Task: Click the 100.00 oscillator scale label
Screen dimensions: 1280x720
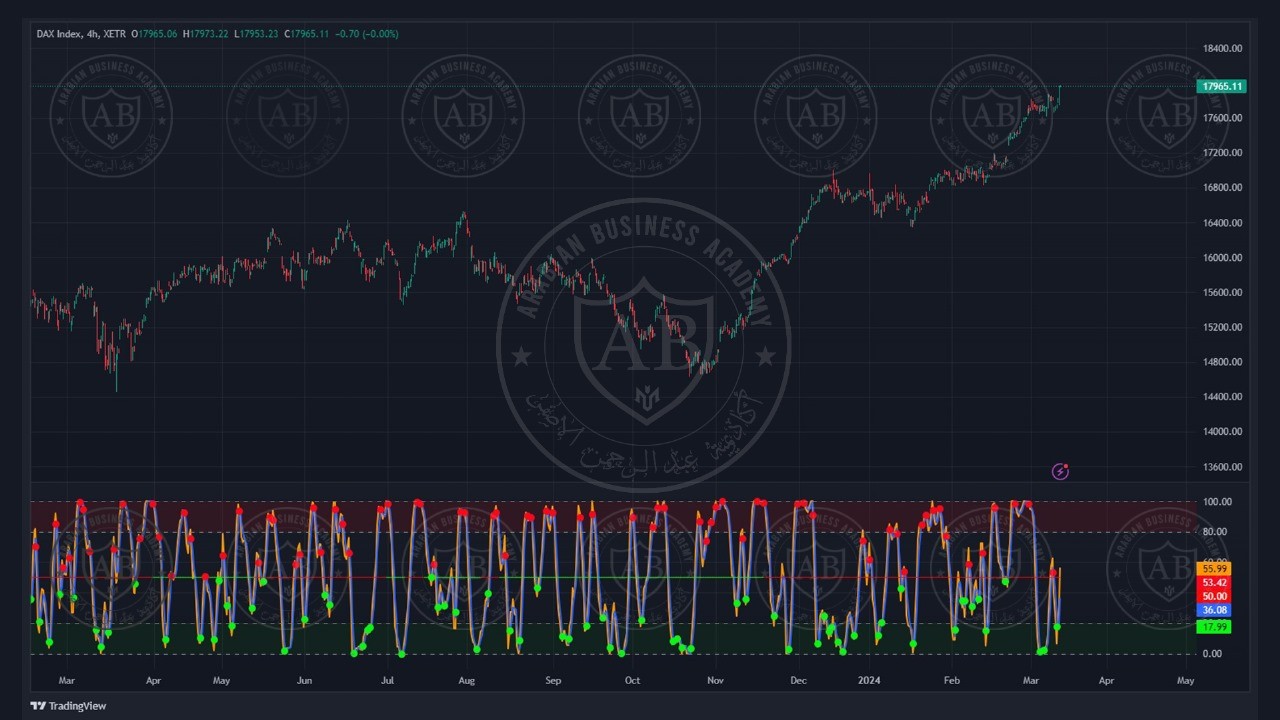Action: pyautogui.click(x=1217, y=502)
